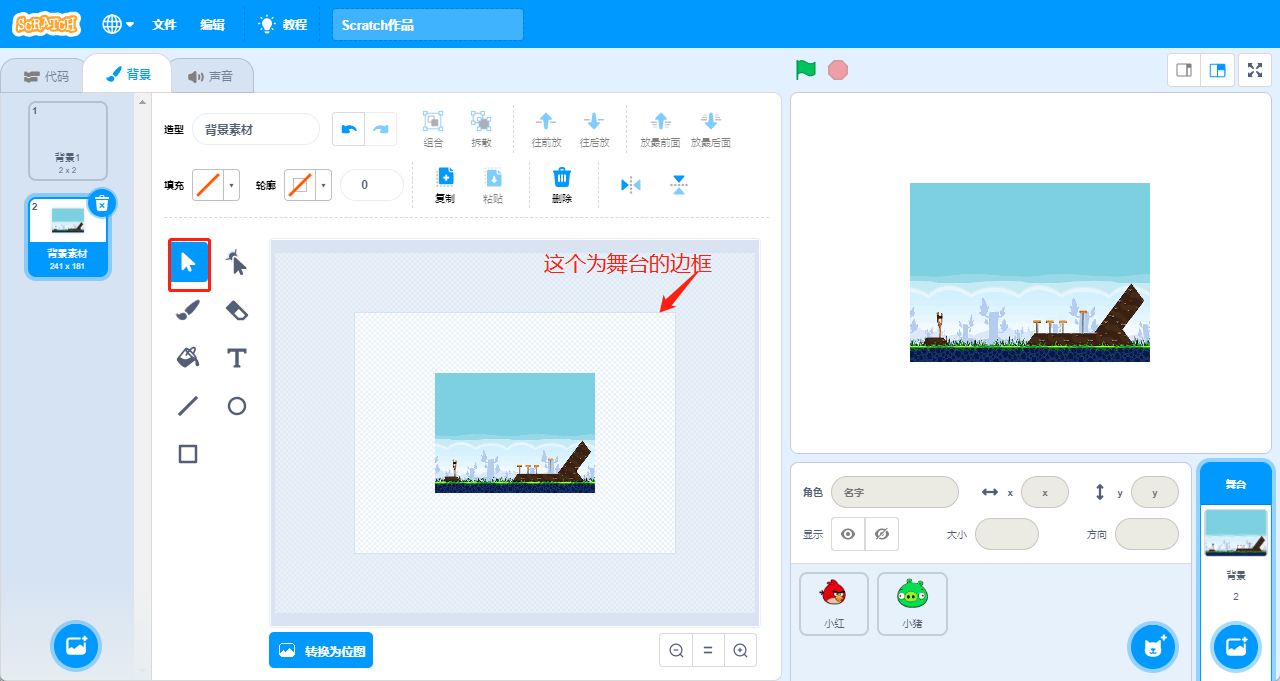Flip the selection horizontally

630,185
